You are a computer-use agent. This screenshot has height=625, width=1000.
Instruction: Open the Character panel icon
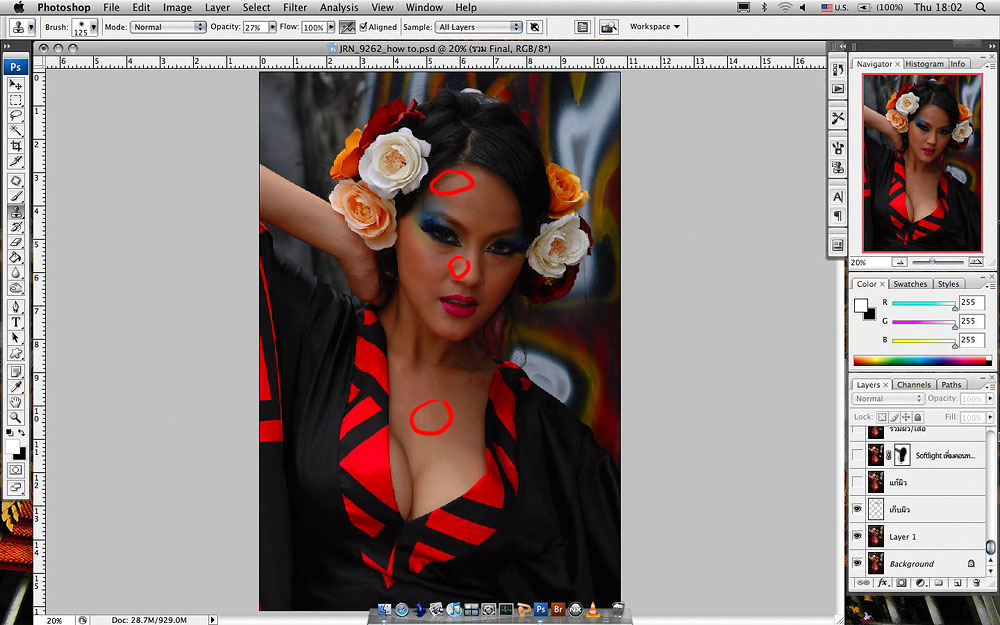click(x=838, y=197)
